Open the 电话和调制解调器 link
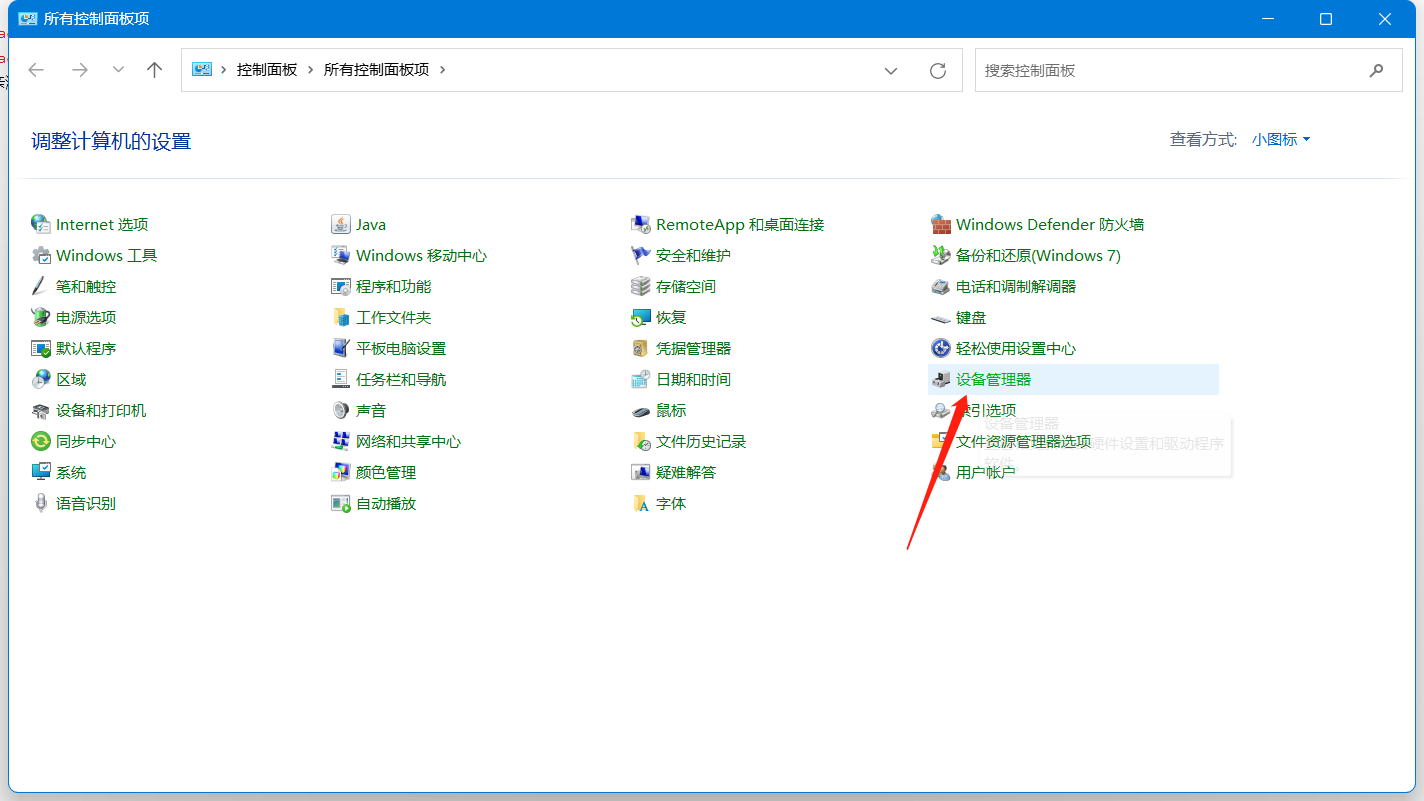Image resolution: width=1424 pixels, height=801 pixels. tap(1016, 286)
